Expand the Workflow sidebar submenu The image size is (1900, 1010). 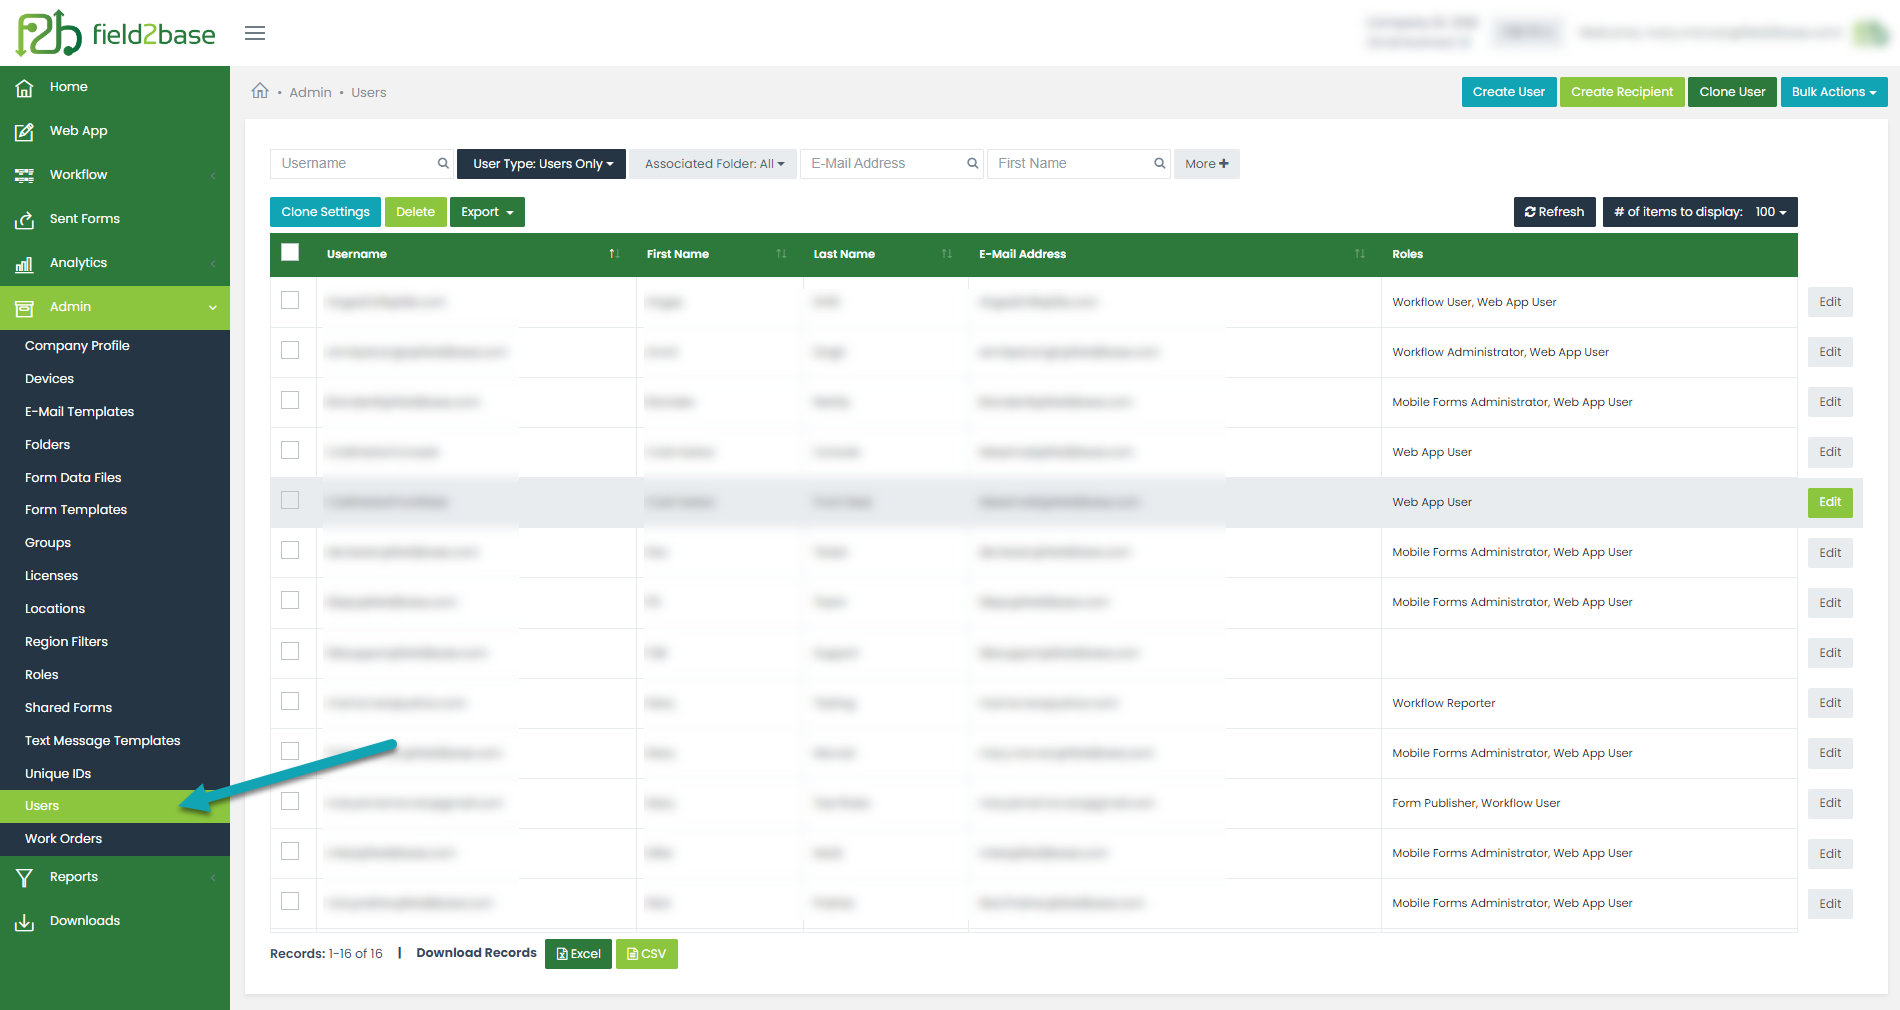click(x=213, y=176)
